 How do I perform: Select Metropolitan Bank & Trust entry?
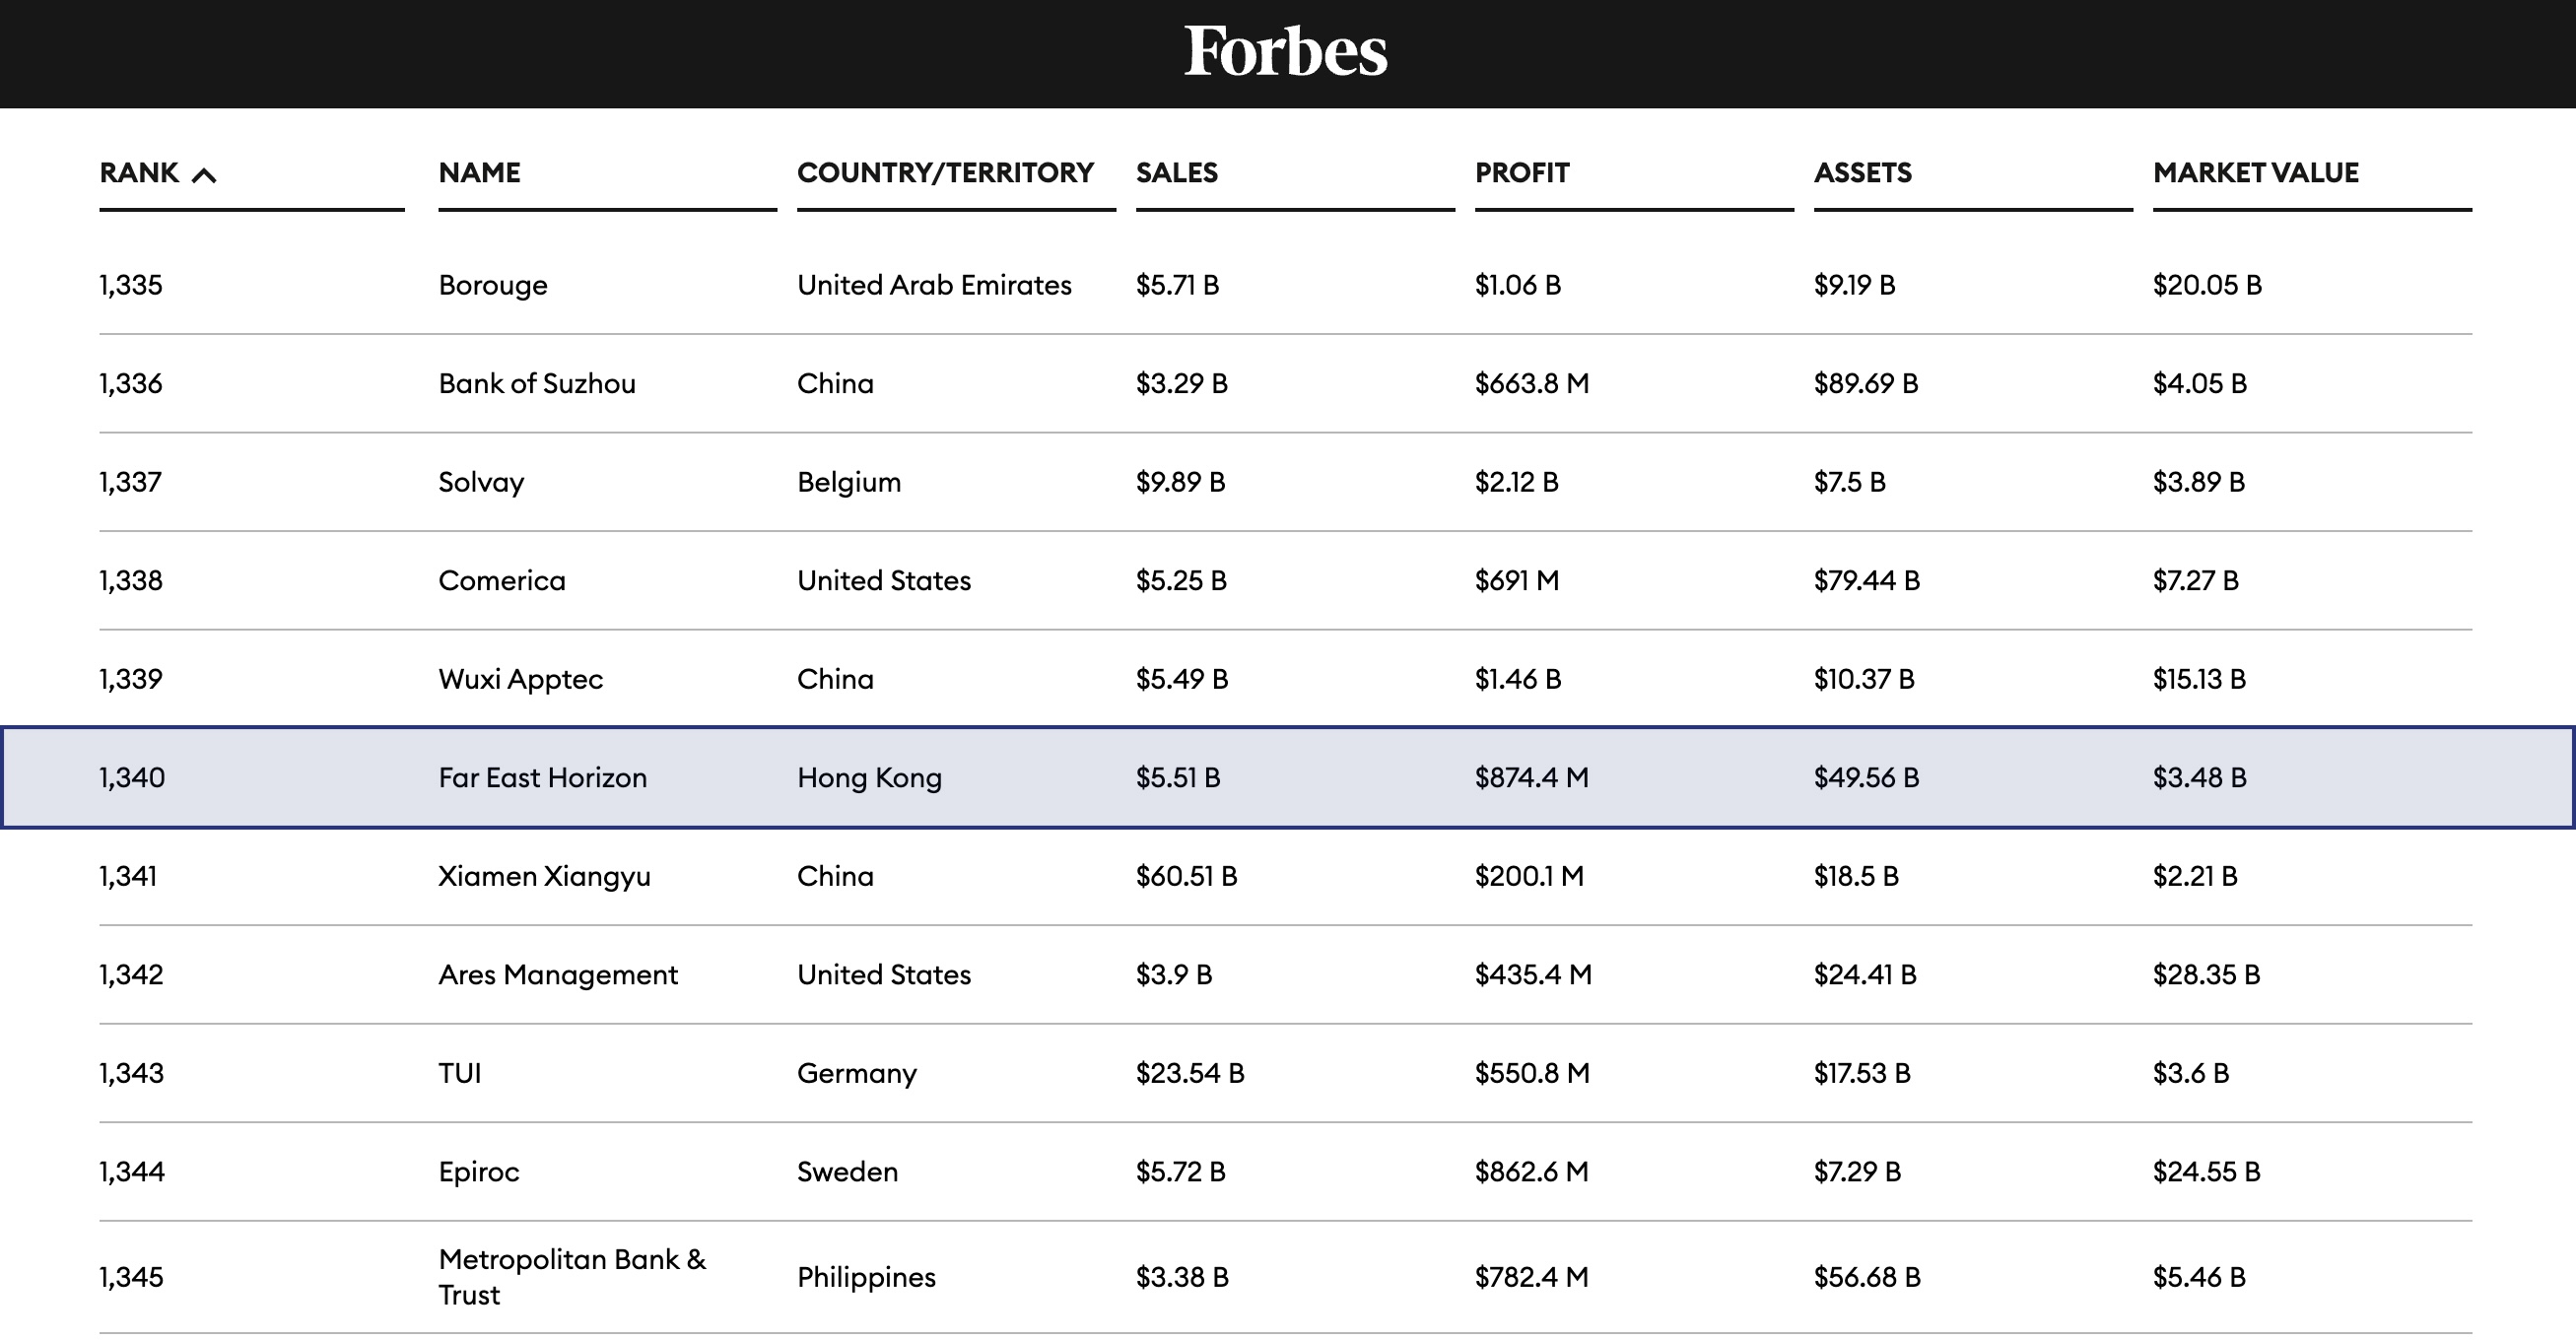[571, 1277]
